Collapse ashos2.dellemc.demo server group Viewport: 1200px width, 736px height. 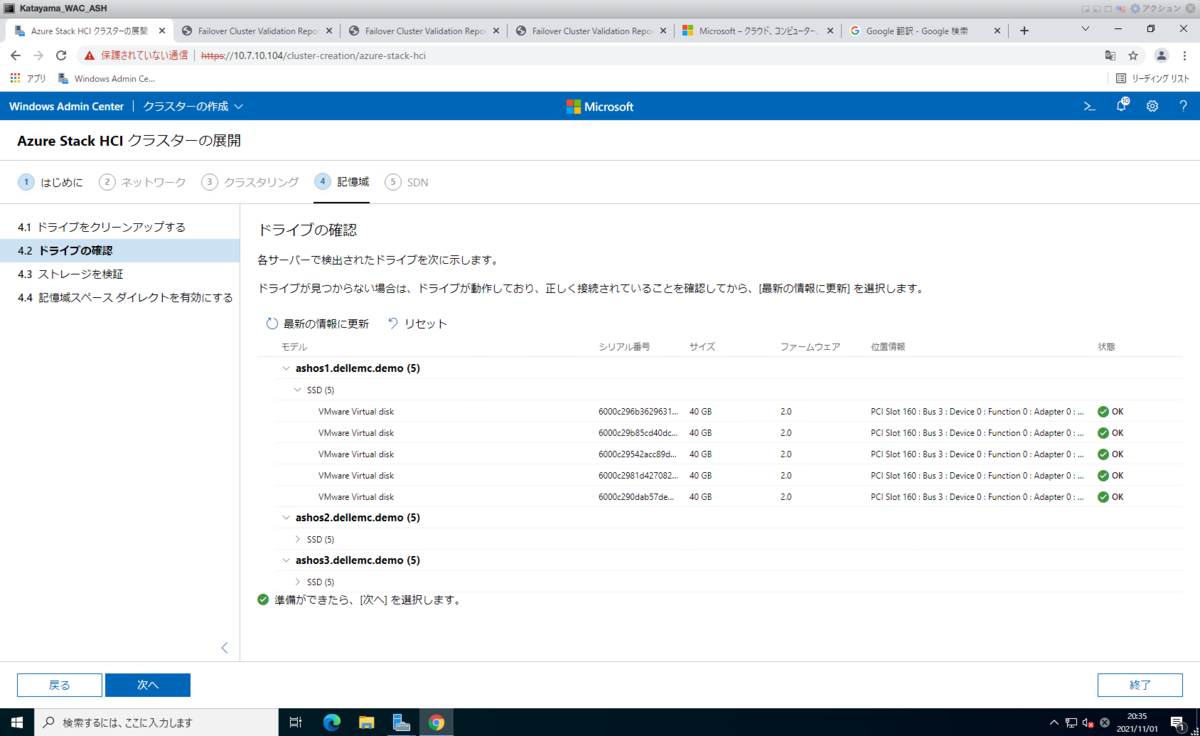pyautogui.click(x=286, y=517)
